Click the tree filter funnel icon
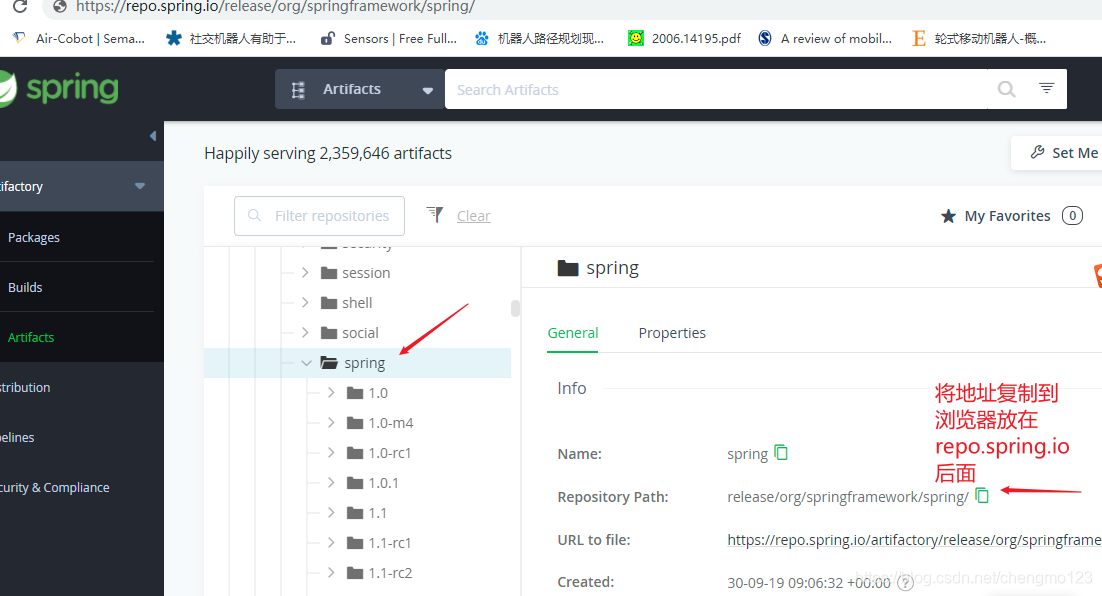Screen dimensions: 1102x596 pyautogui.click(x=435, y=214)
